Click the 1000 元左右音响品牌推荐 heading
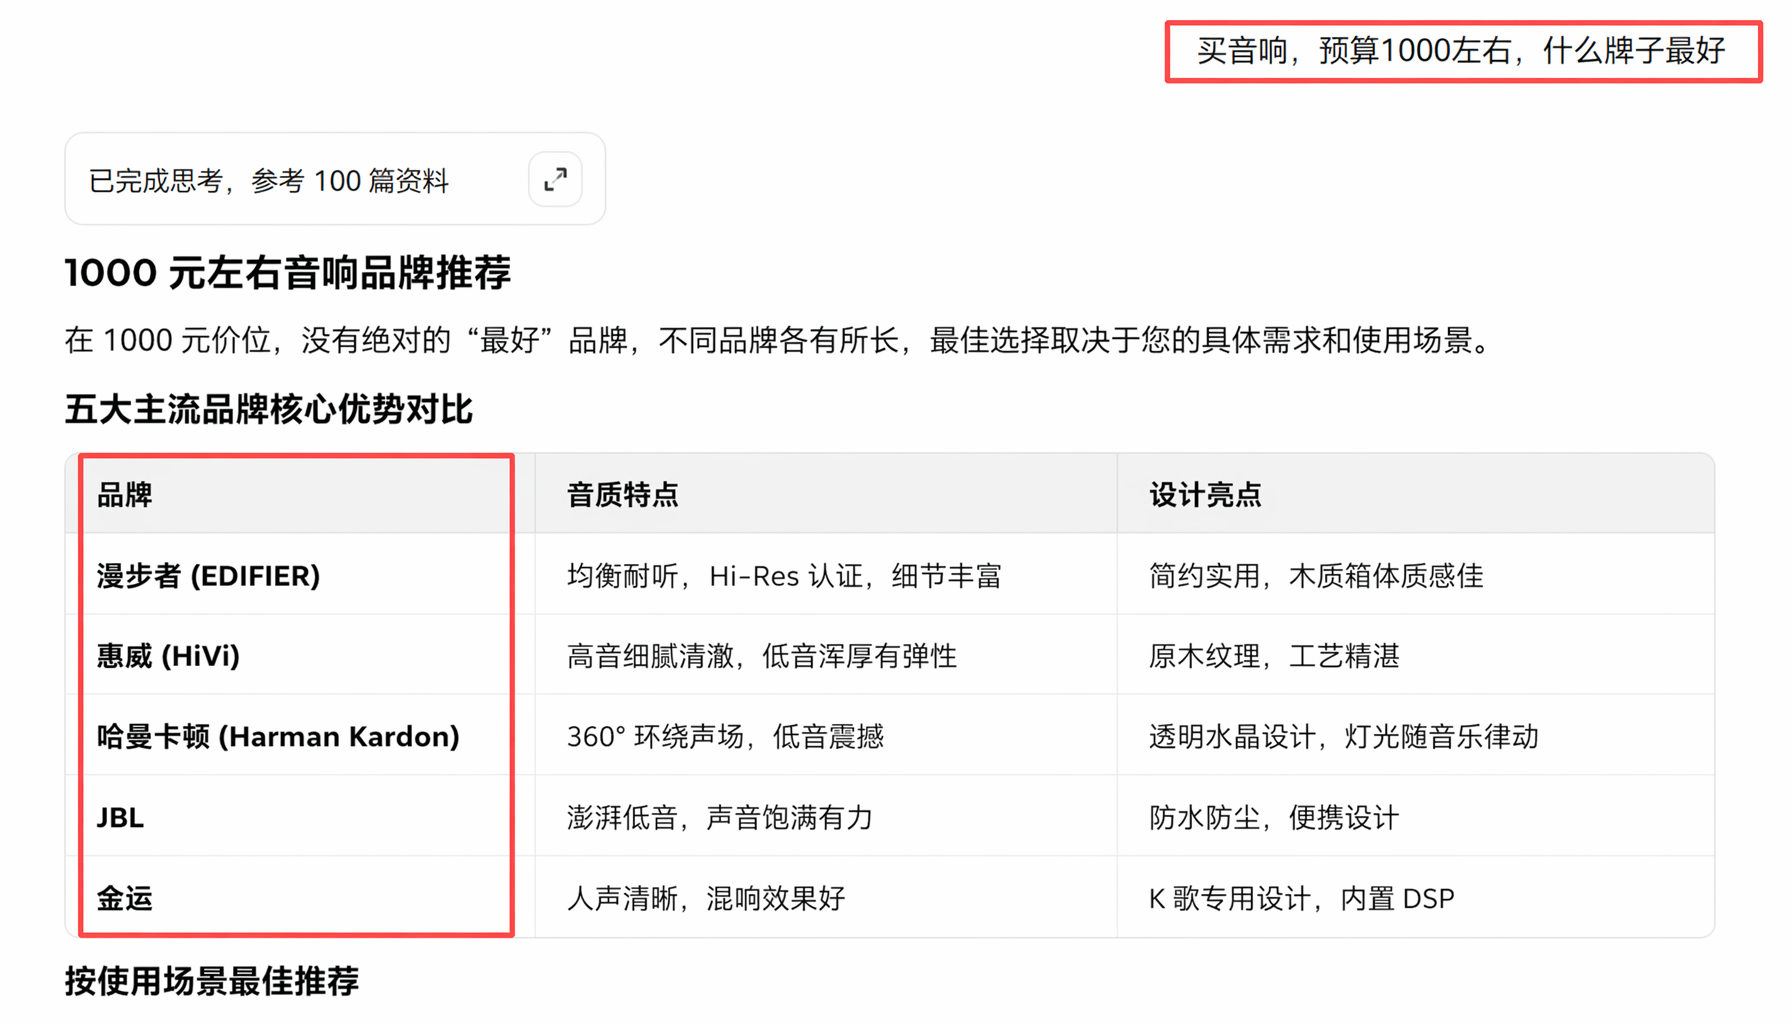The image size is (1792, 1024). click(x=288, y=273)
